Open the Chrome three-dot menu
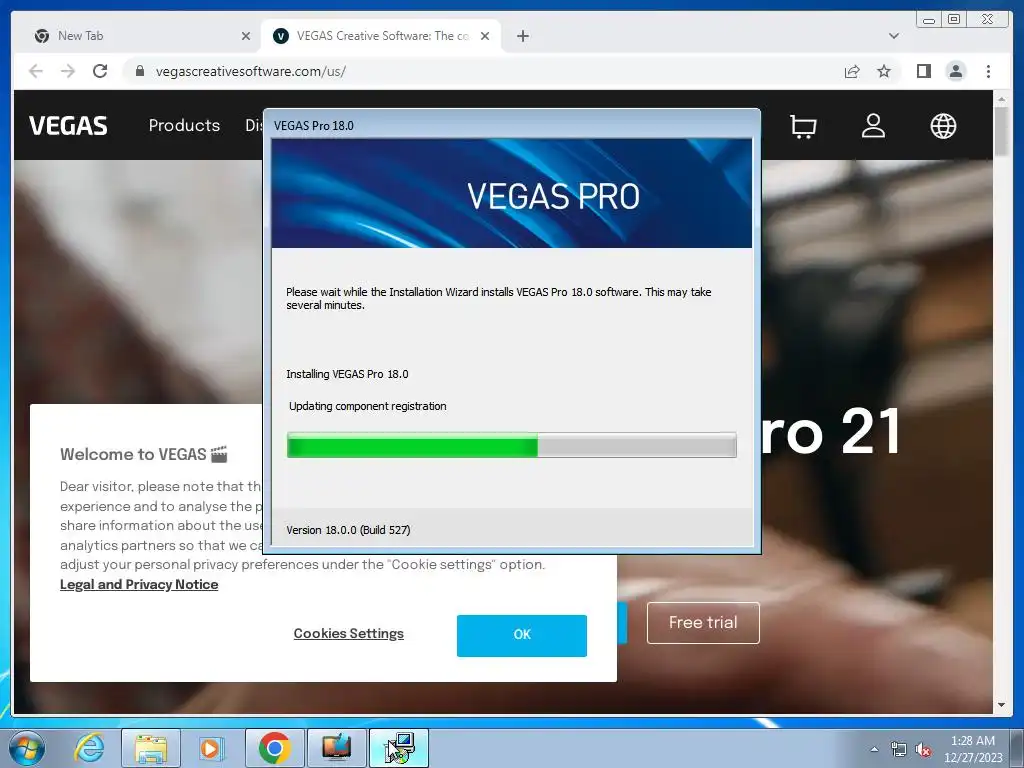The image size is (1024, 768). pos(988,71)
